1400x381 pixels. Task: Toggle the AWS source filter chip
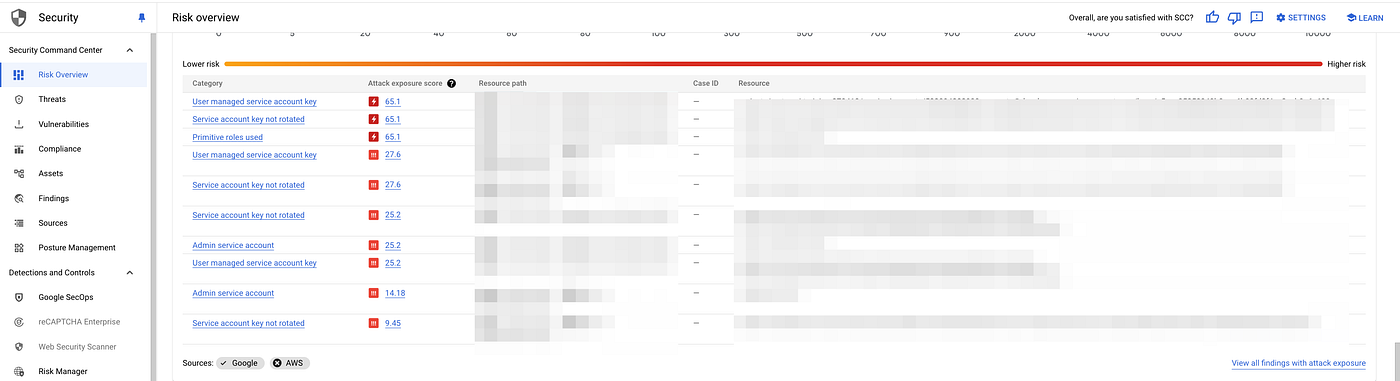[x=290, y=362]
